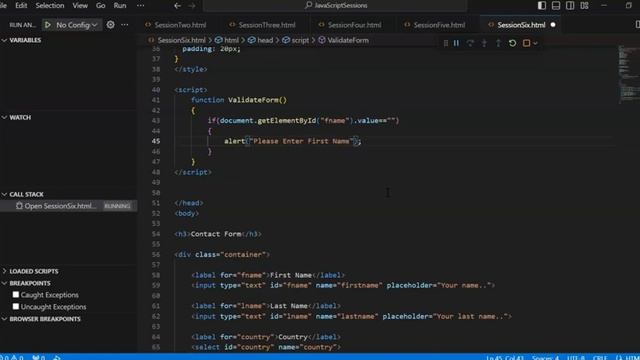Click the ports status bar indicator
Viewport: 640px width, 360px height.
coord(39,357)
